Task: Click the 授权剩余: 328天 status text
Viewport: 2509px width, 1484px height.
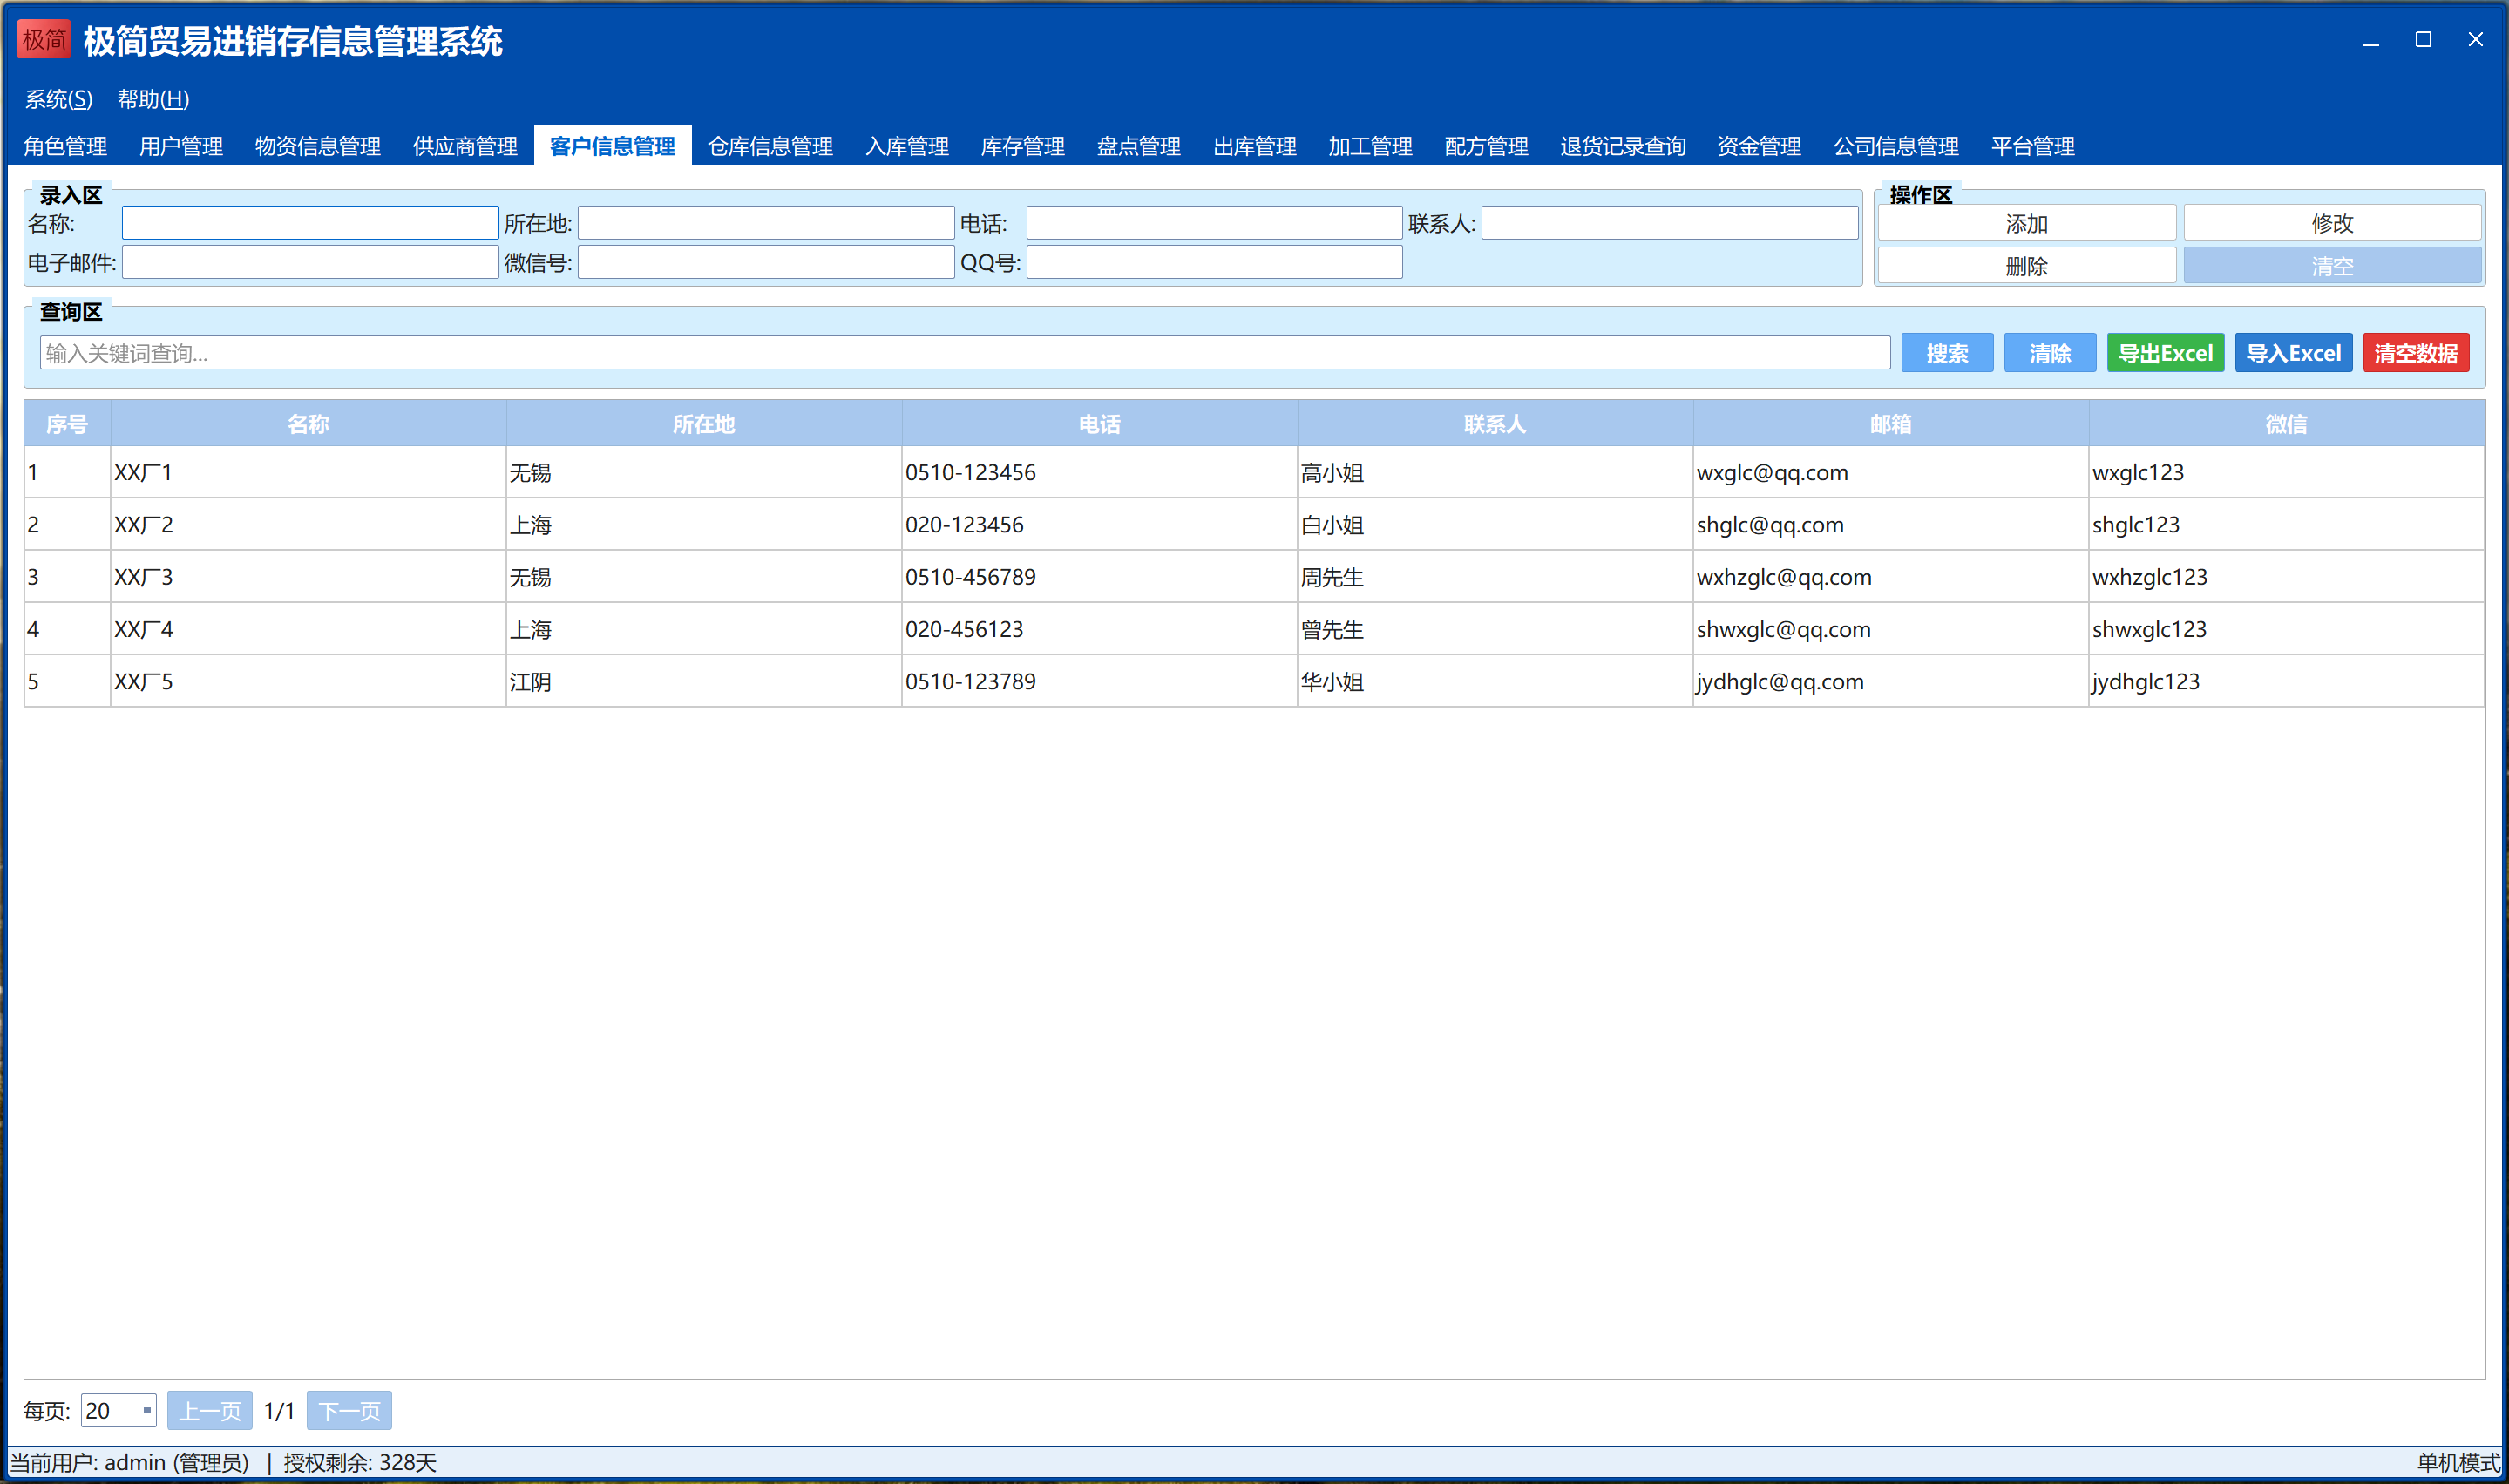Action: click(360, 1463)
